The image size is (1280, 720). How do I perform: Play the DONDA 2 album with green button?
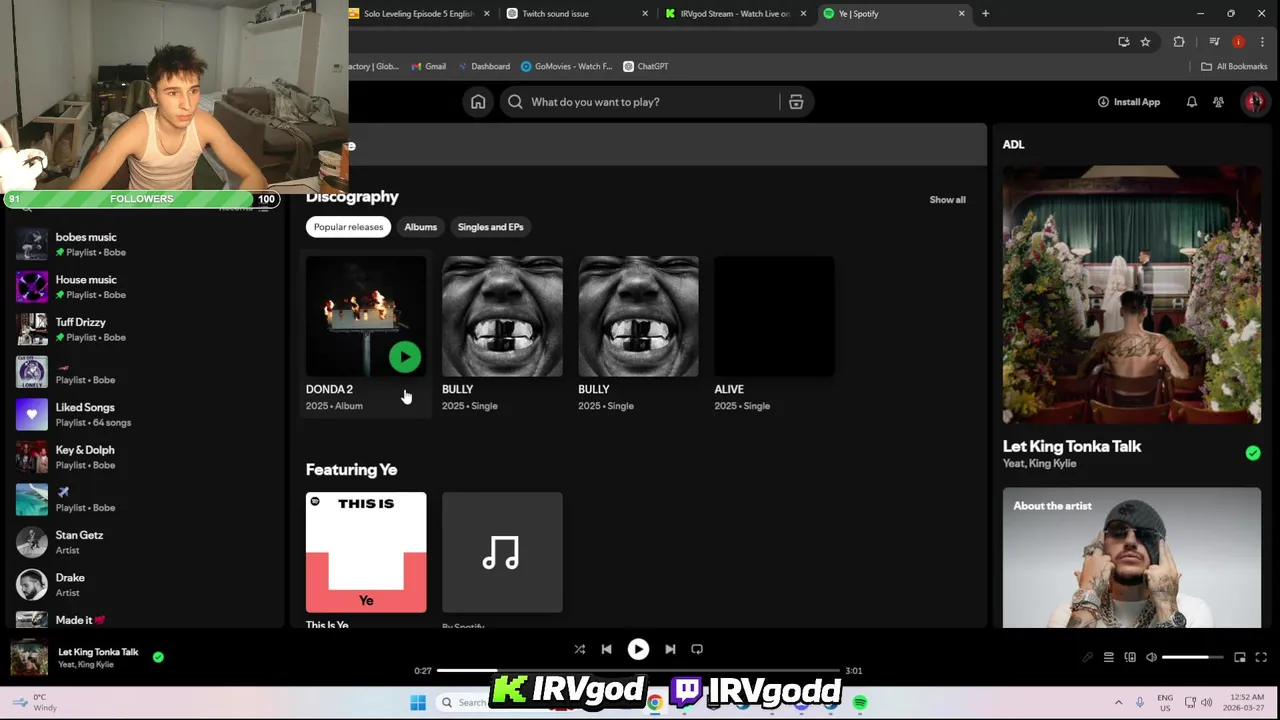(405, 357)
